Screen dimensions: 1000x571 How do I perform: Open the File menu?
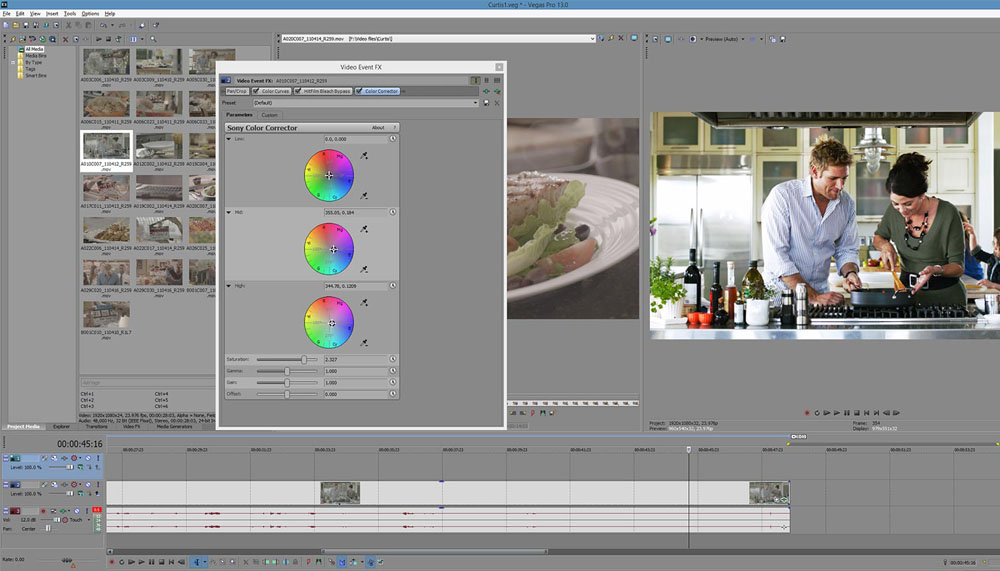click(x=6, y=13)
